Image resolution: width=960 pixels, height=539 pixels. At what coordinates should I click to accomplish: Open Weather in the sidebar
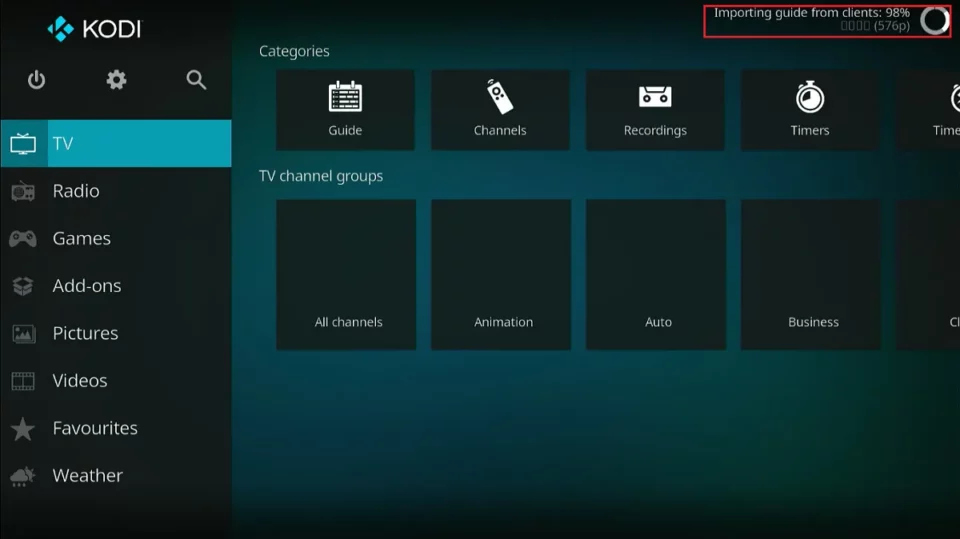click(116, 476)
